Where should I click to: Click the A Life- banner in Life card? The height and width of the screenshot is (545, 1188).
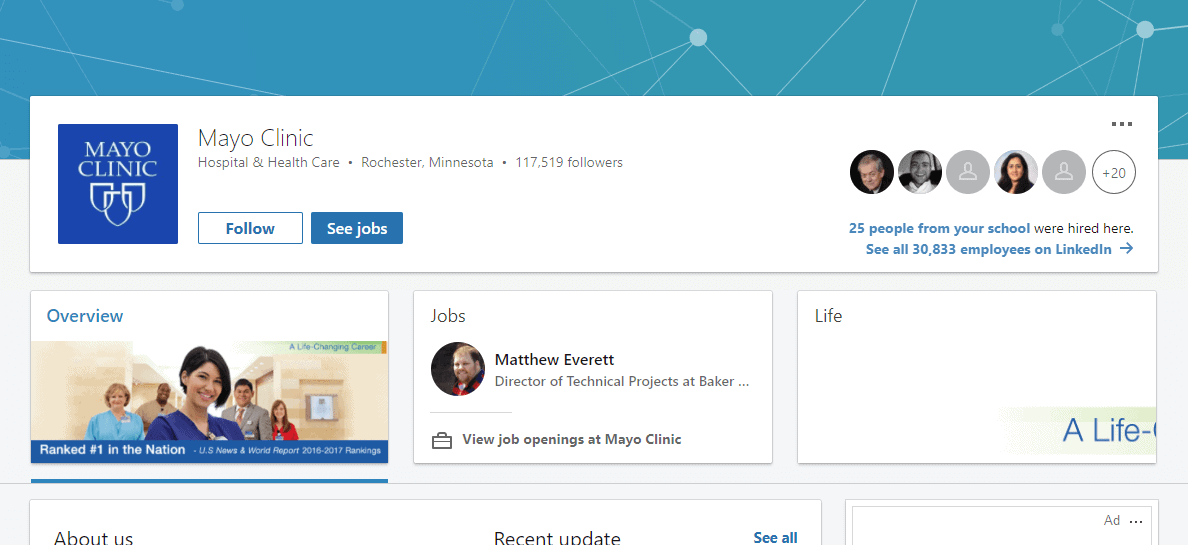pyautogui.click(x=1076, y=430)
